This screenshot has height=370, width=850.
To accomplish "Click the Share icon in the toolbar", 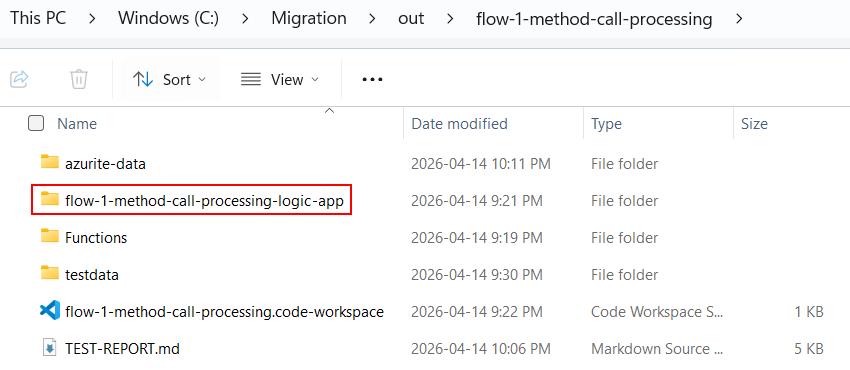I will [x=20, y=79].
